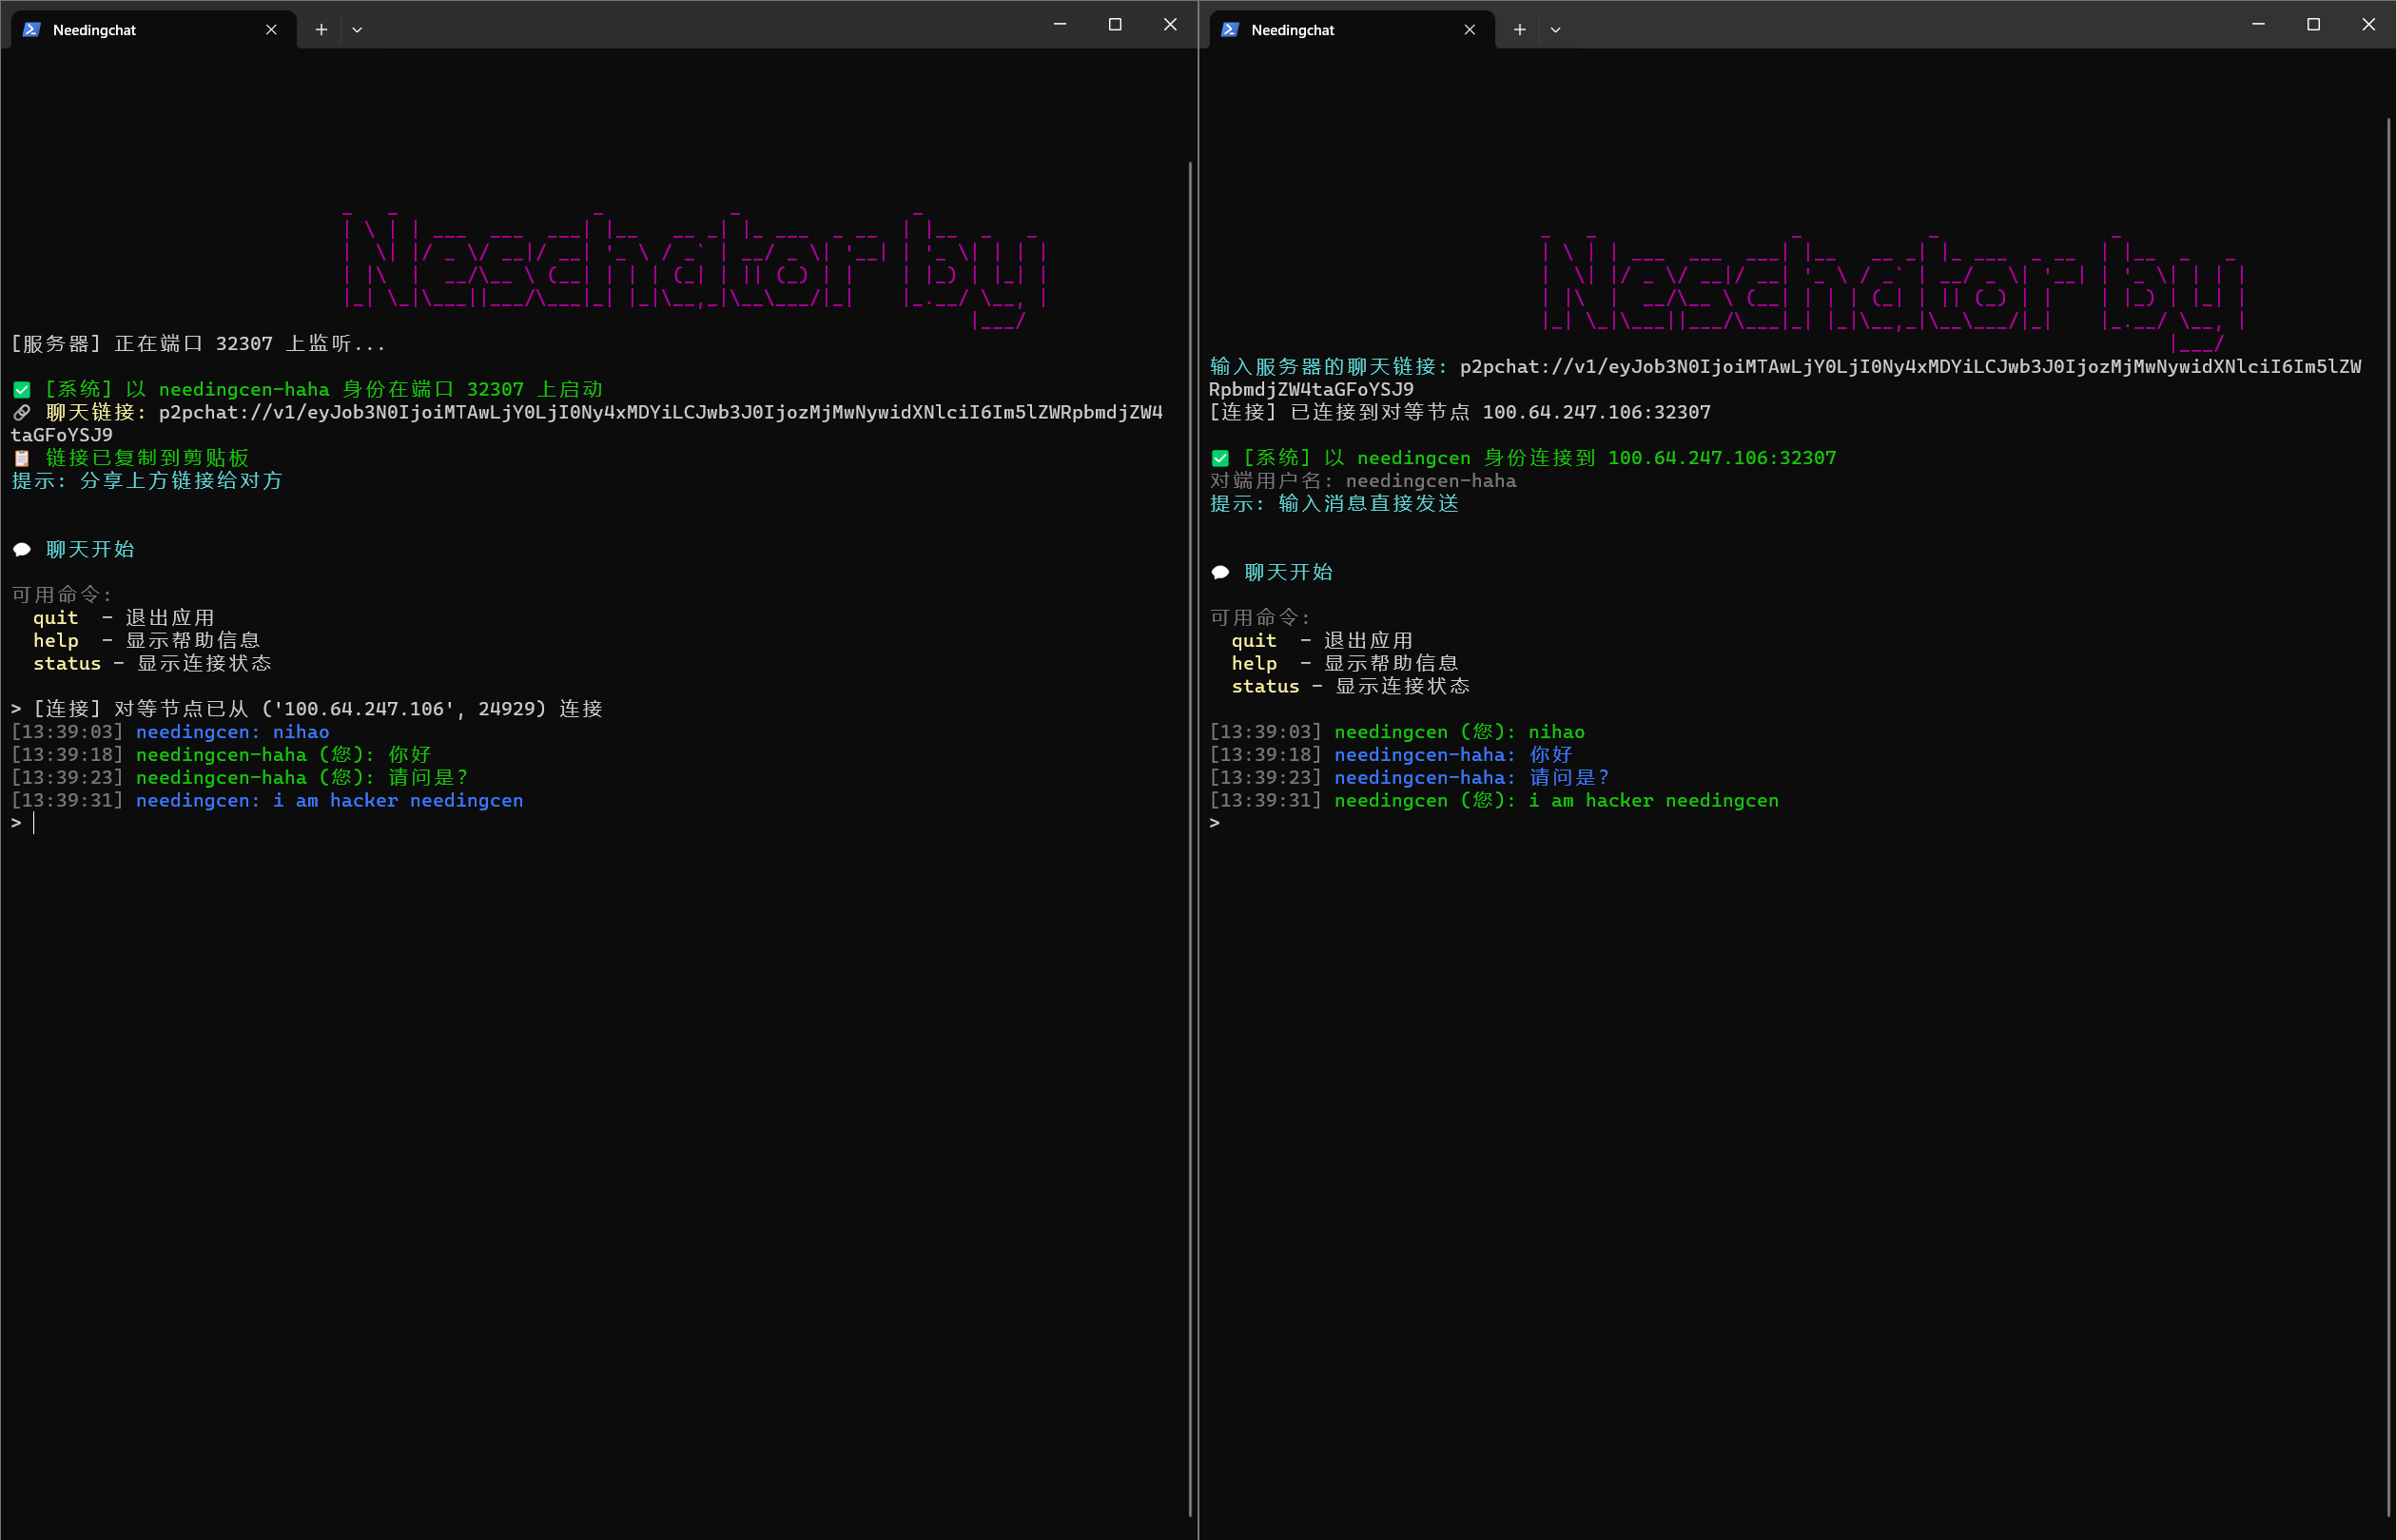Click the input prompt line in right terminal
This screenshot has height=1540, width=2396.
point(1500,823)
